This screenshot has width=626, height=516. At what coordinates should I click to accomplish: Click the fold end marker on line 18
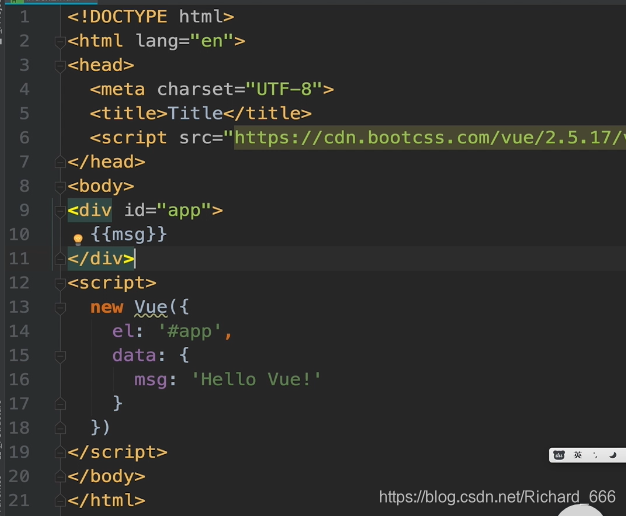[x=60, y=429]
